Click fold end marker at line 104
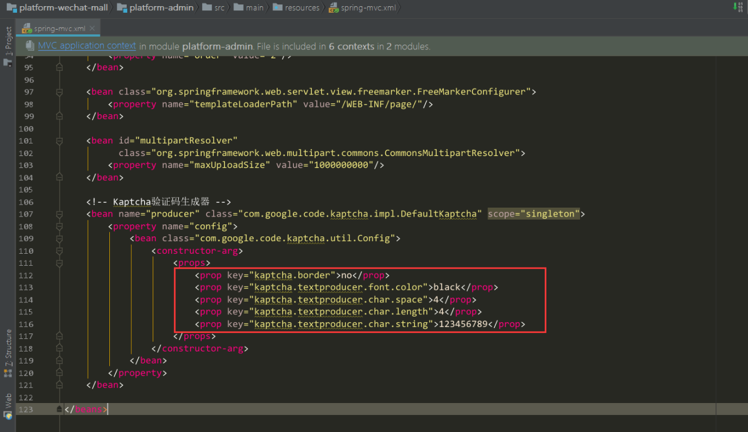This screenshot has height=432, width=748. pyautogui.click(x=59, y=177)
